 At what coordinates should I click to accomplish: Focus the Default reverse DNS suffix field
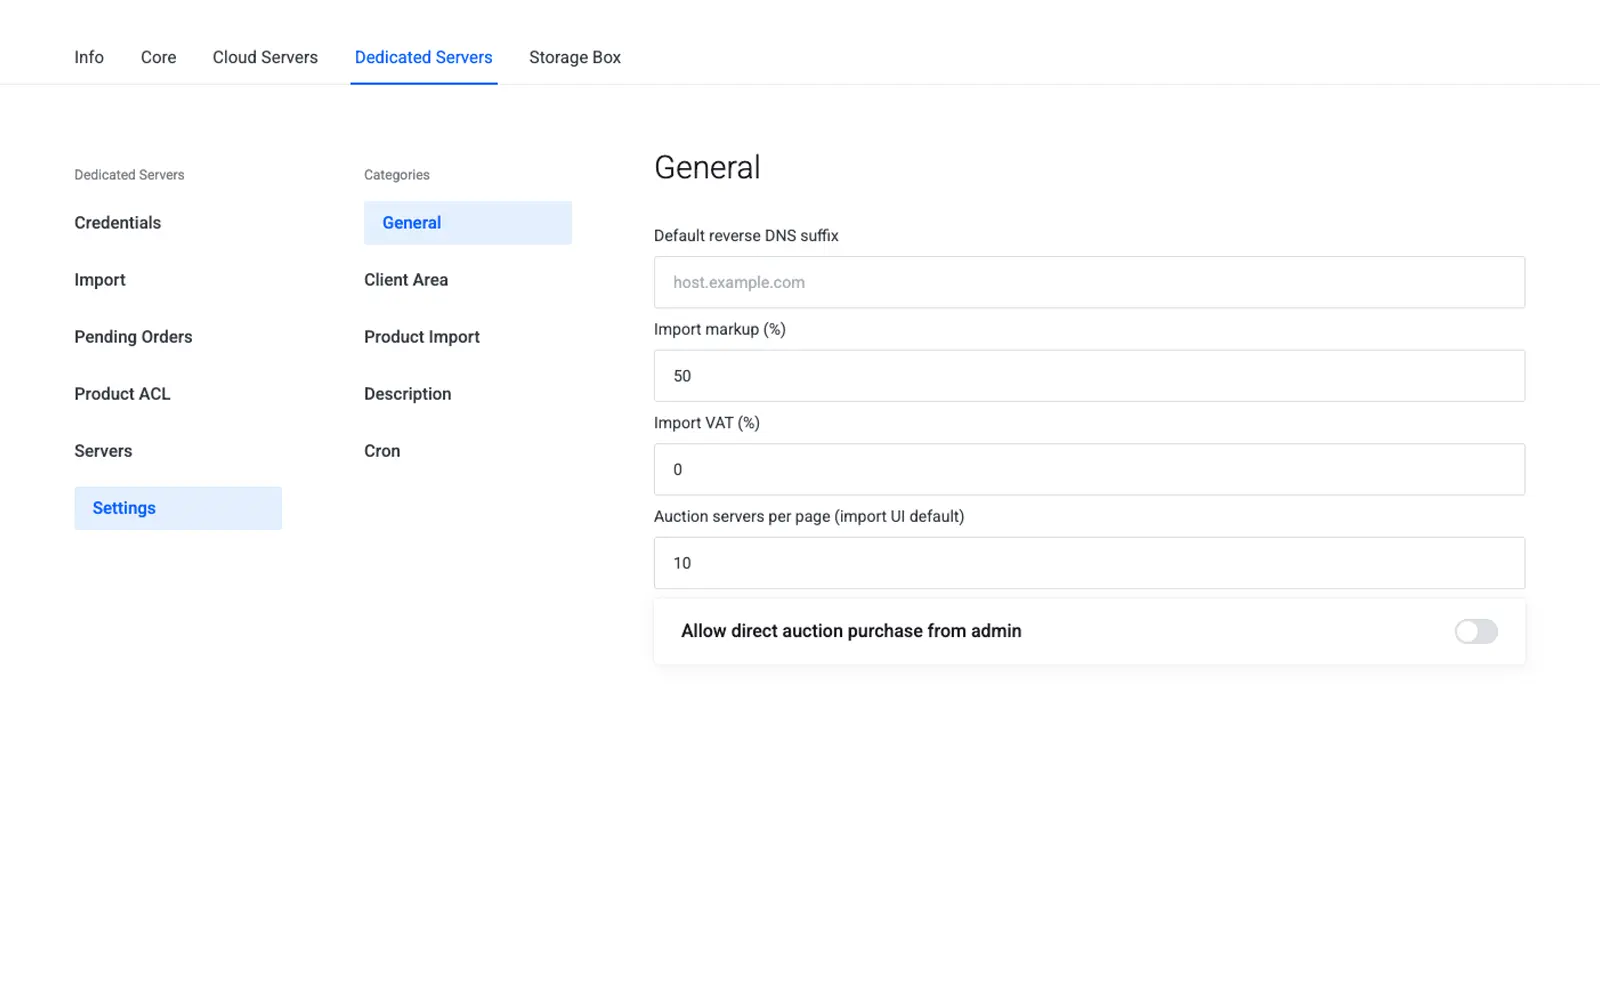1089,282
